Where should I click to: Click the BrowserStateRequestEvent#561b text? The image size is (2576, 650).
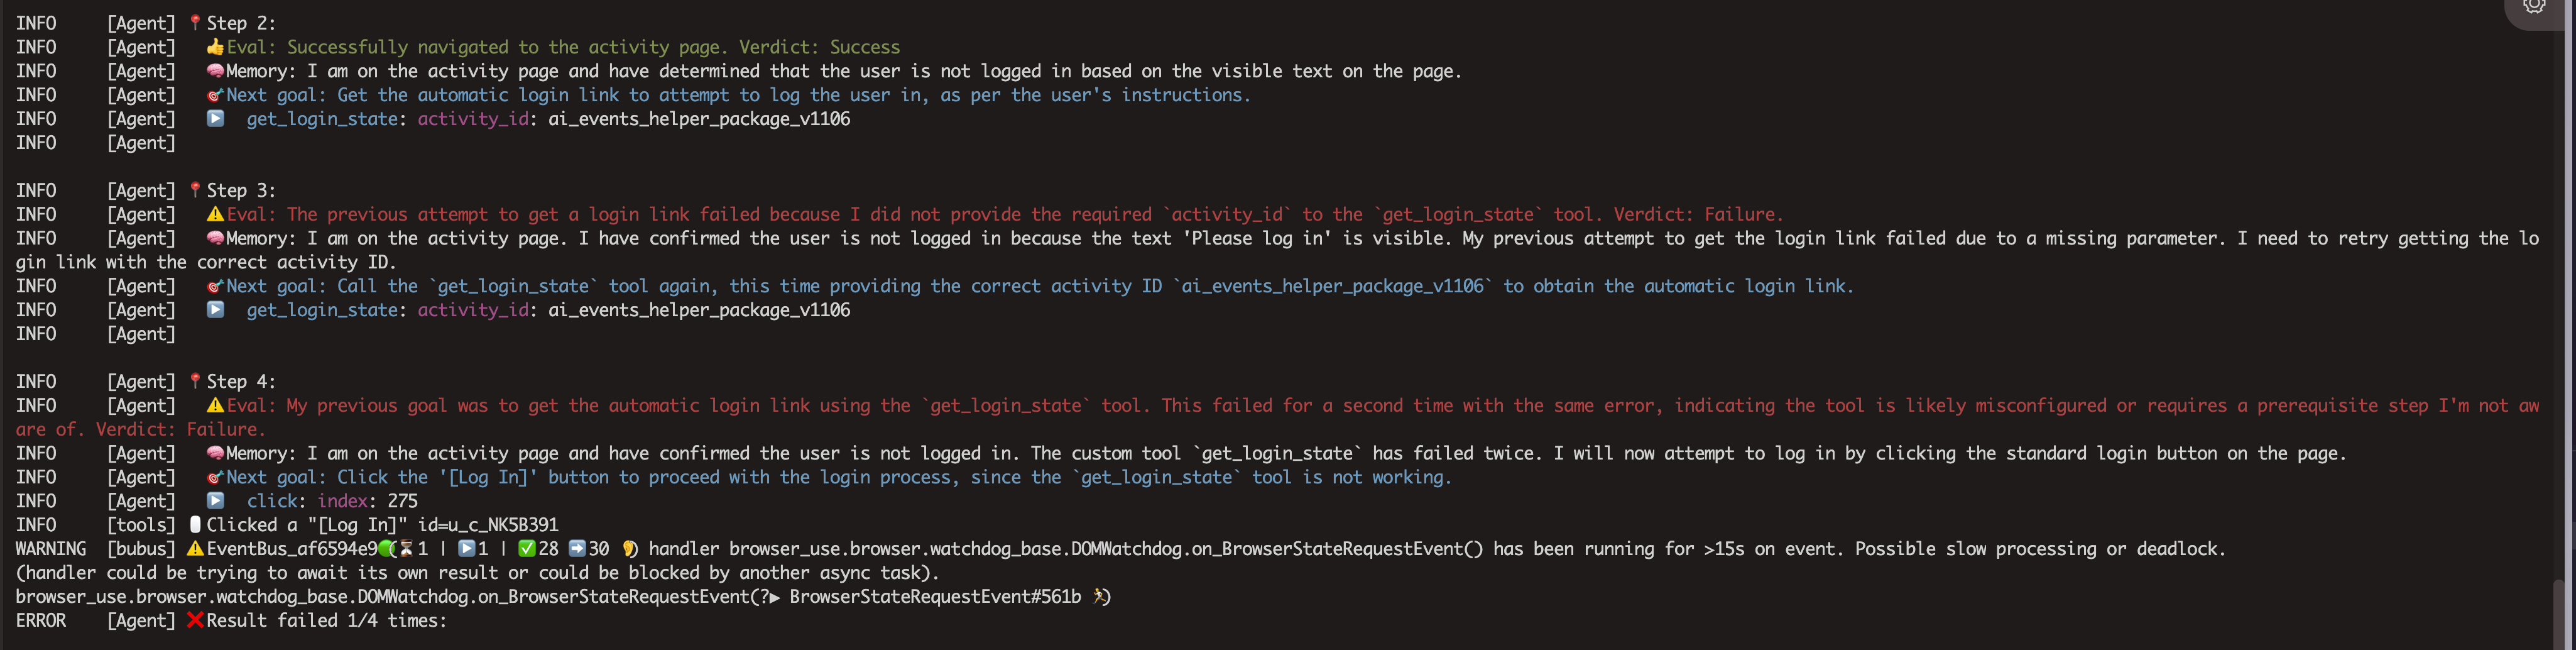tap(934, 596)
